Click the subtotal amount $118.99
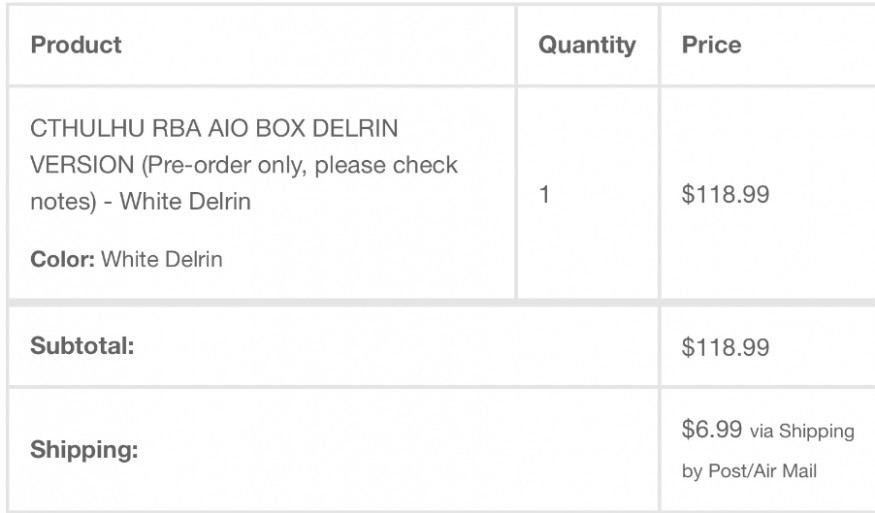The width and height of the screenshot is (875, 513). click(725, 347)
